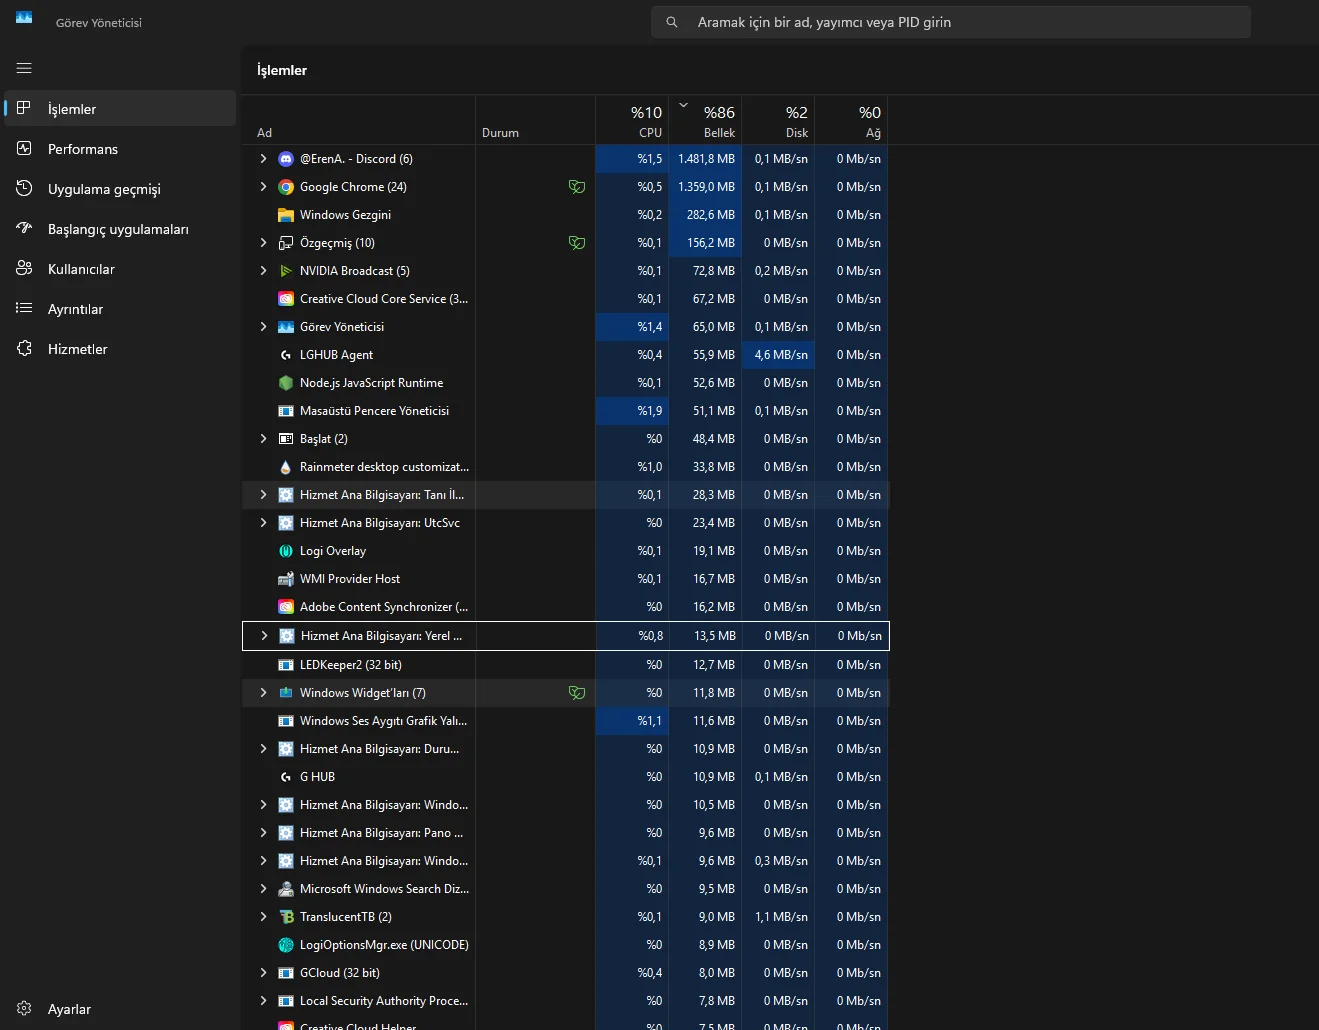Expand the Google Chrome process group
Screen dimensions: 1319x1030
click(x=263, y=187)
